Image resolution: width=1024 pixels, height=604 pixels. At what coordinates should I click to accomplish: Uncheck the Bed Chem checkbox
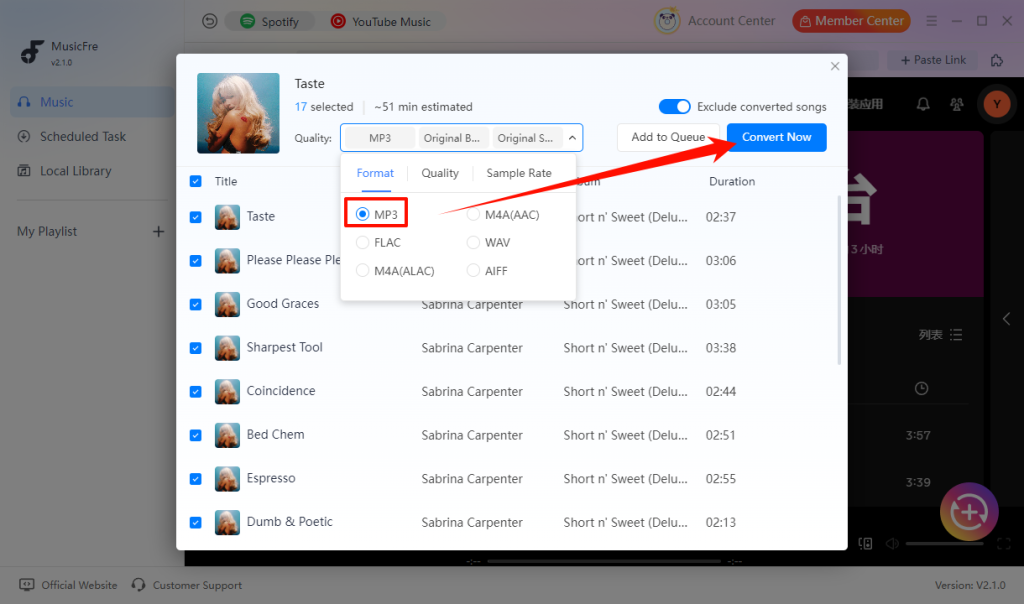(195, 435)
